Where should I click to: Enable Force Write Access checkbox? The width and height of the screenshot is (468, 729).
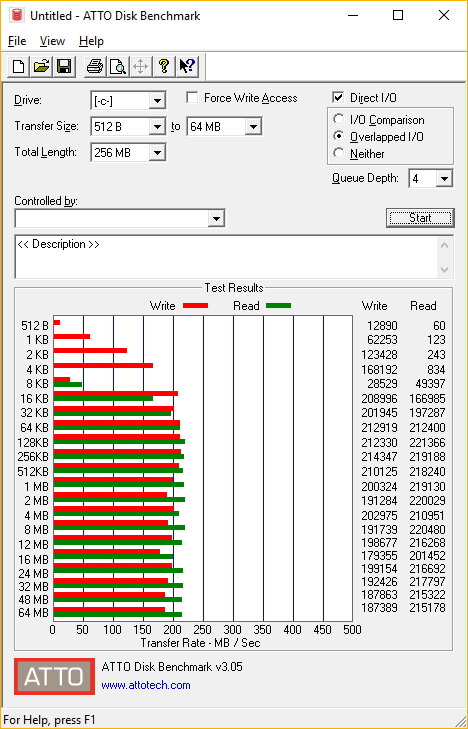click(x=191, y=98)
